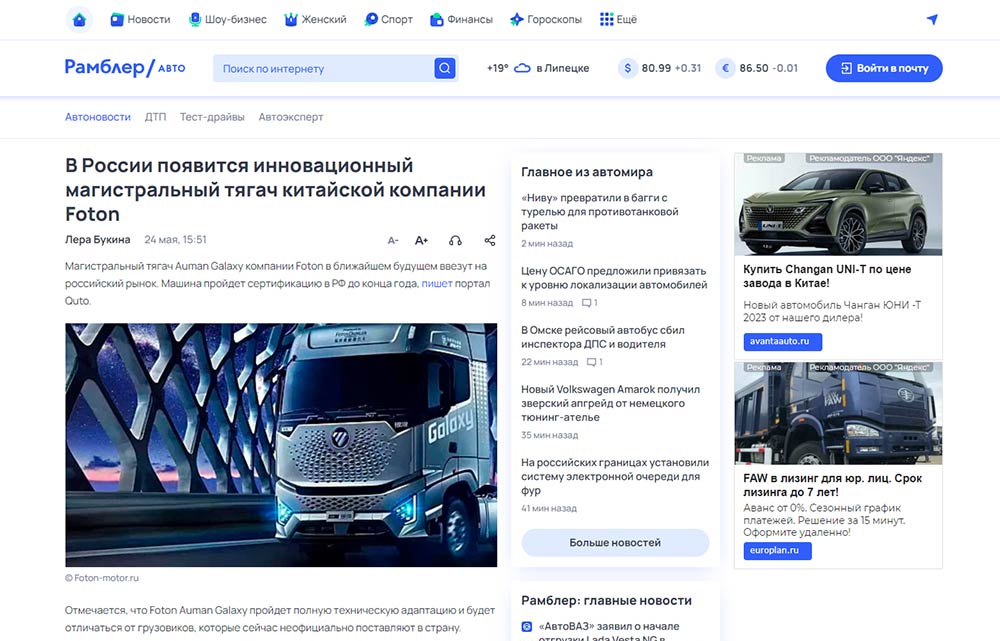Open comments icon under Омске news
The height and width of the screenshot is (641, 1000).
click(x=594, y=362)
